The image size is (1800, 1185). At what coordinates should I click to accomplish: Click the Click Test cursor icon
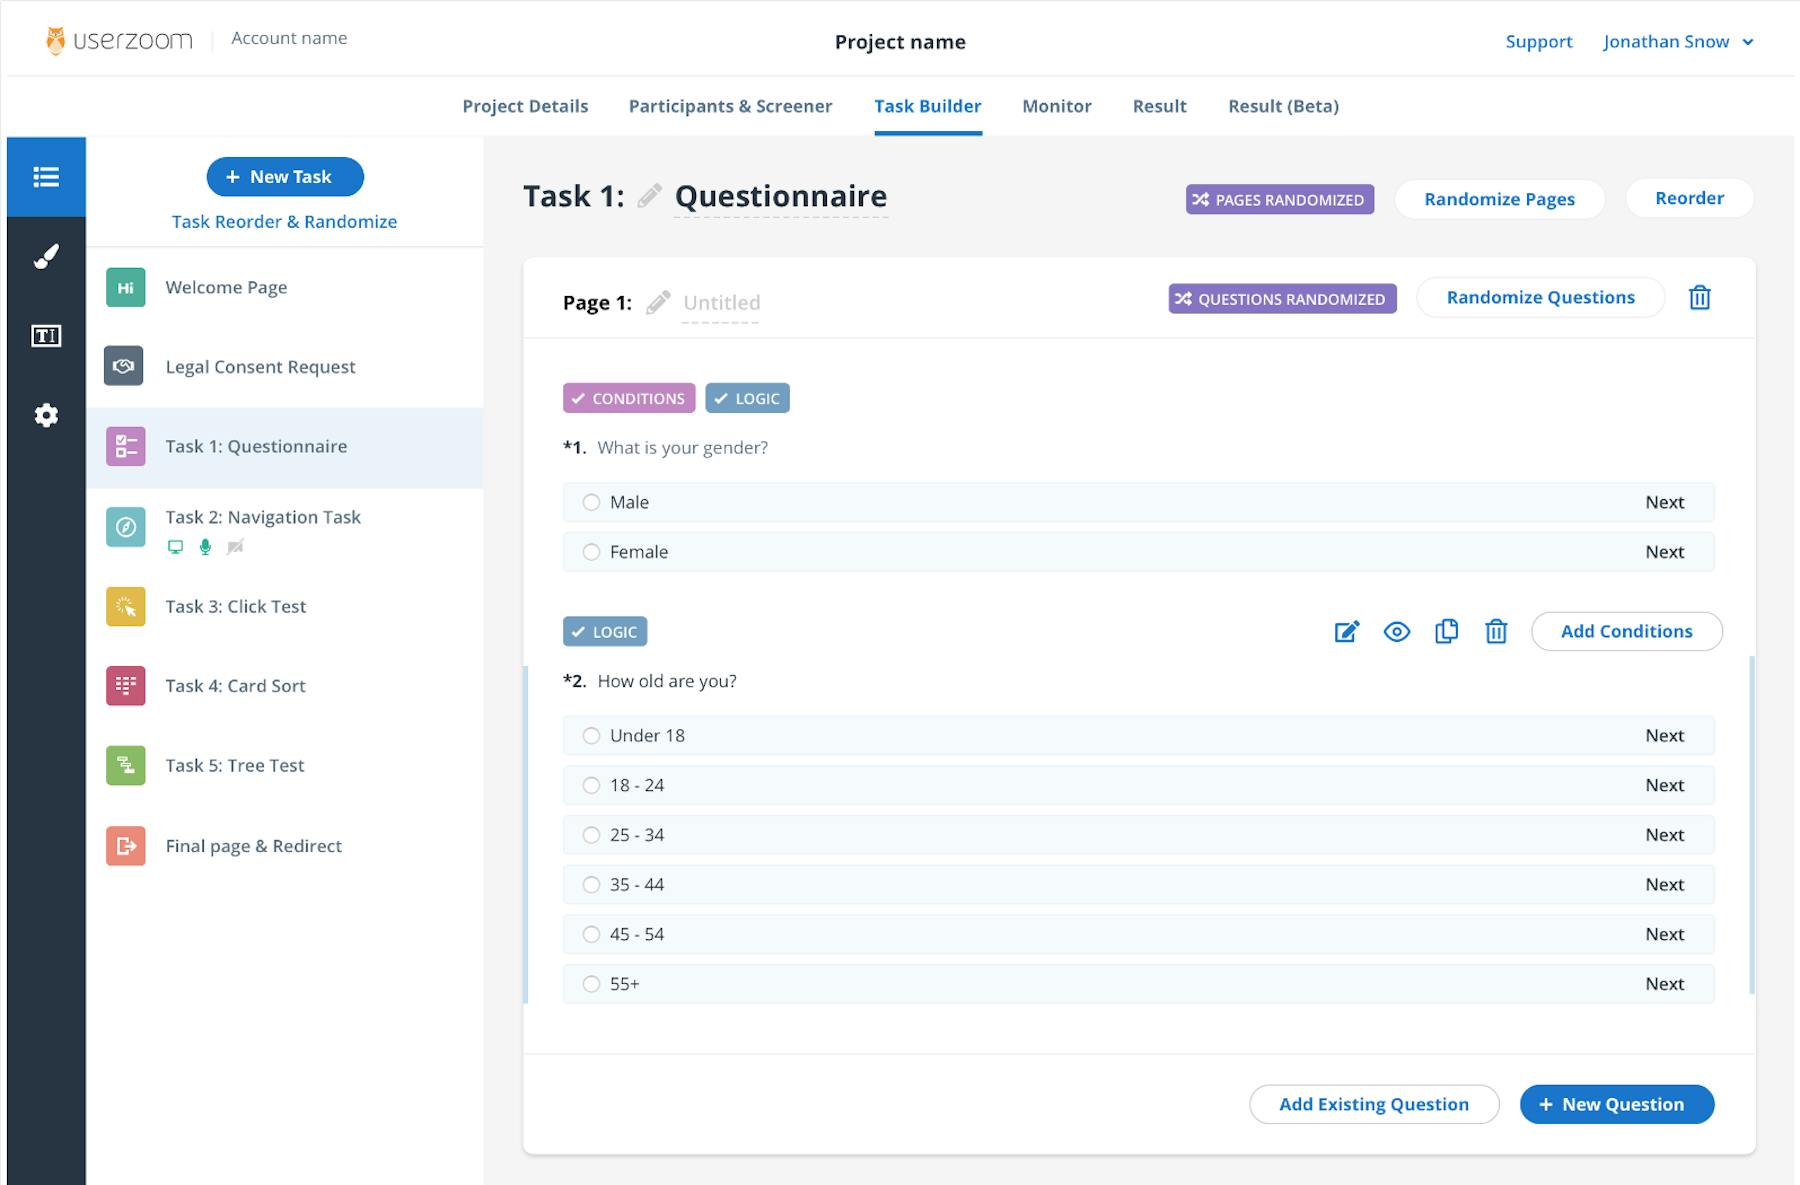click(125, 606)
